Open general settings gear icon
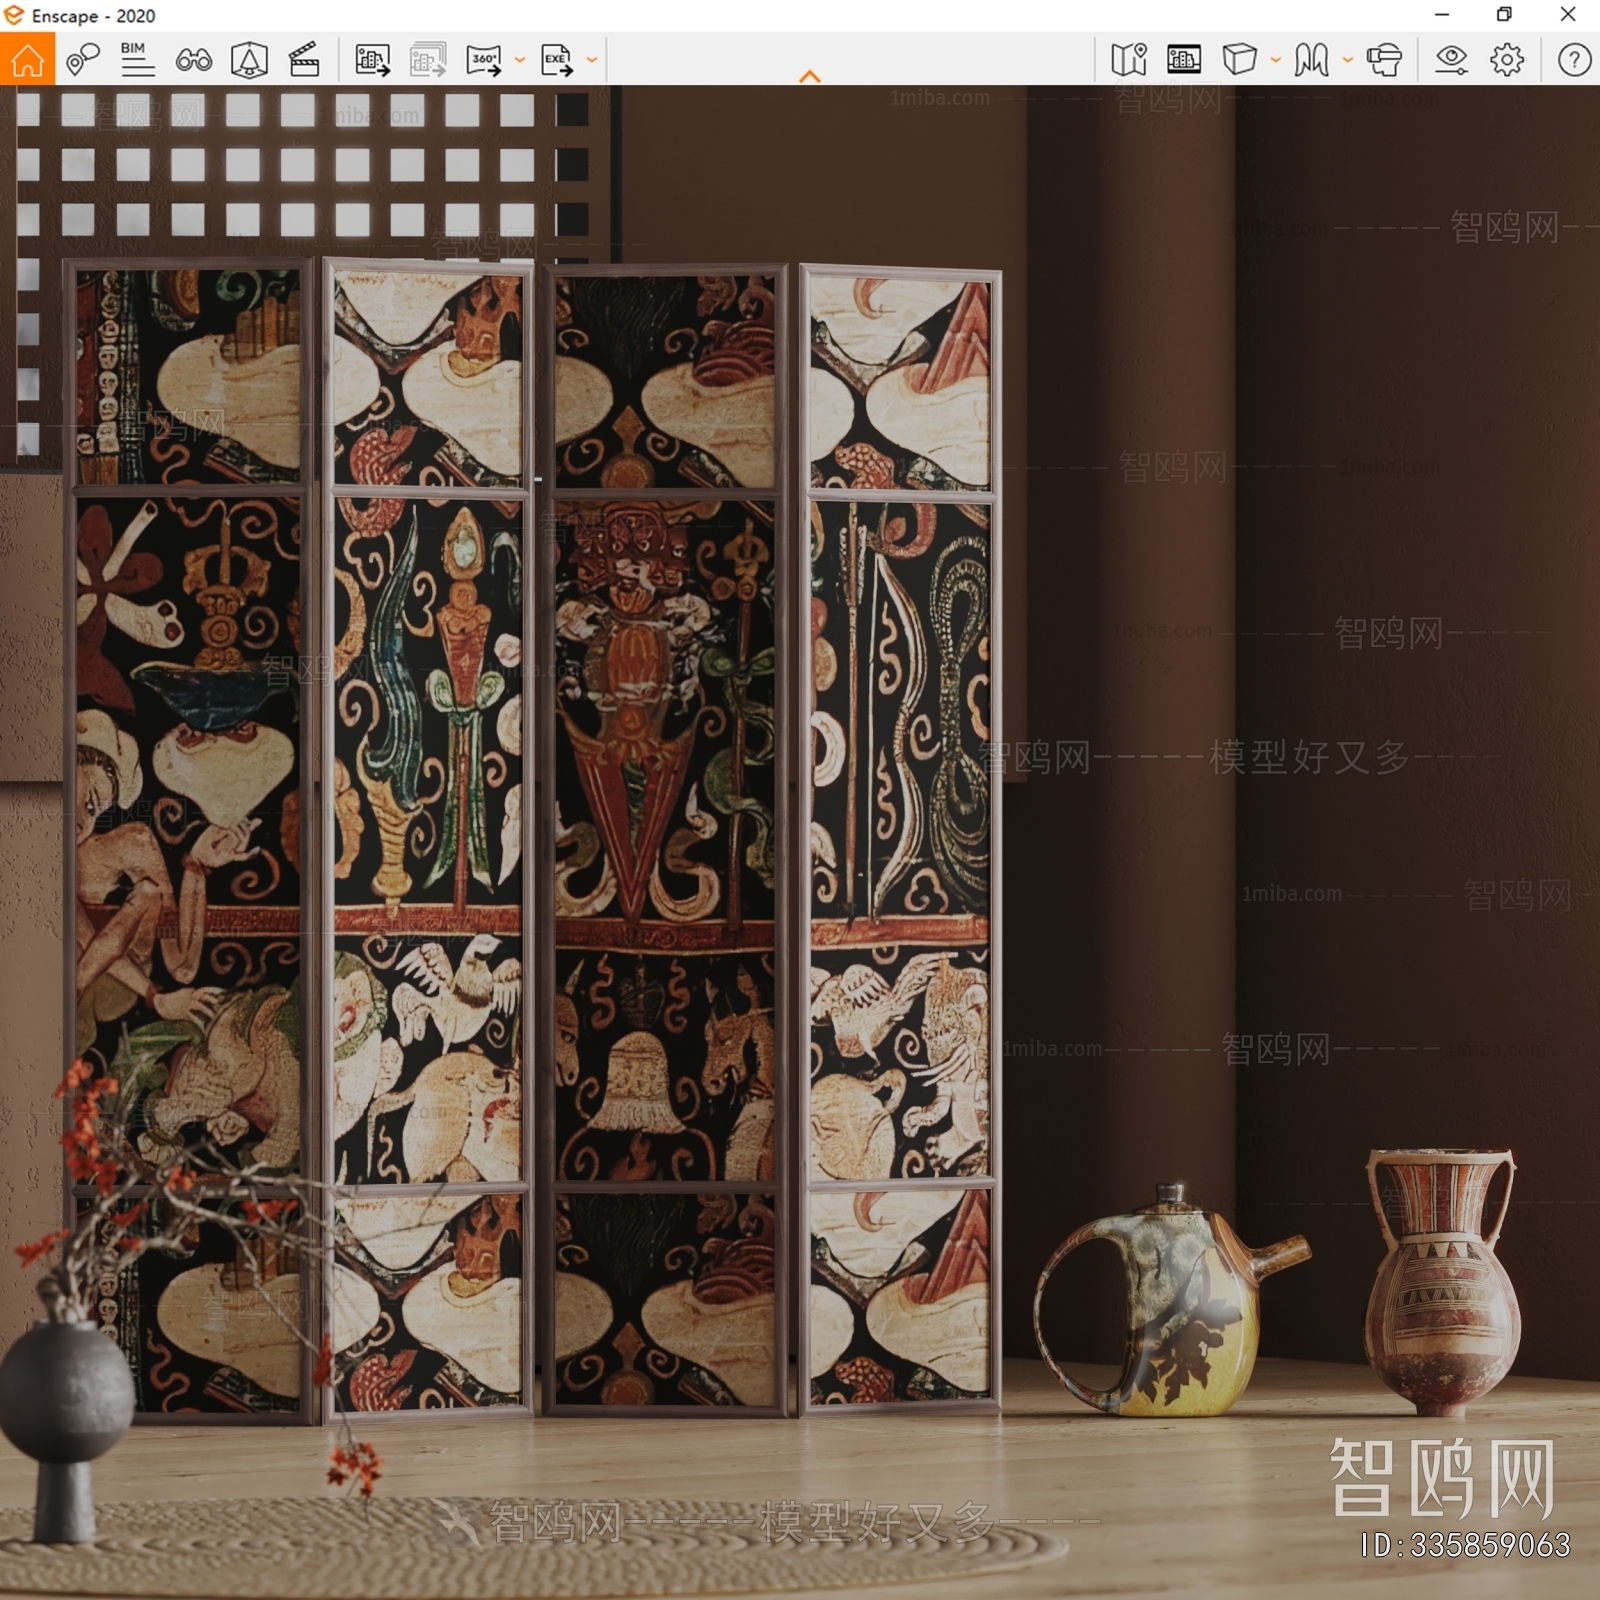The image size is (1600, 1600). [1507, 60]
